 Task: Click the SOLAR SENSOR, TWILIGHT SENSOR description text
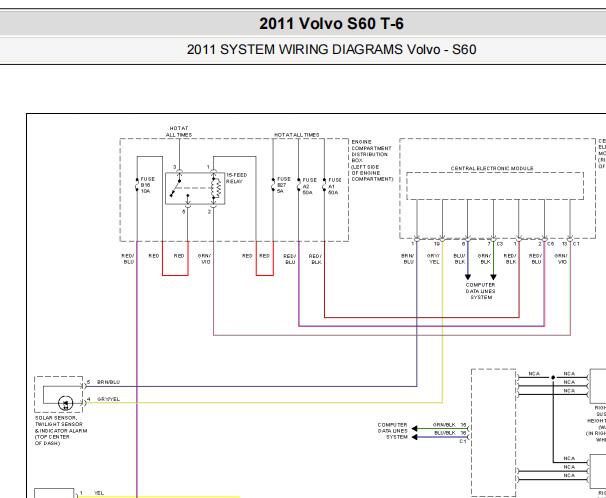tap(61, 430)
